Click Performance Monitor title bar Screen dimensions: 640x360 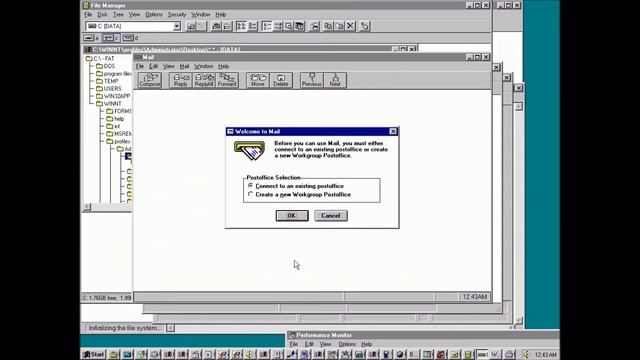423,335
